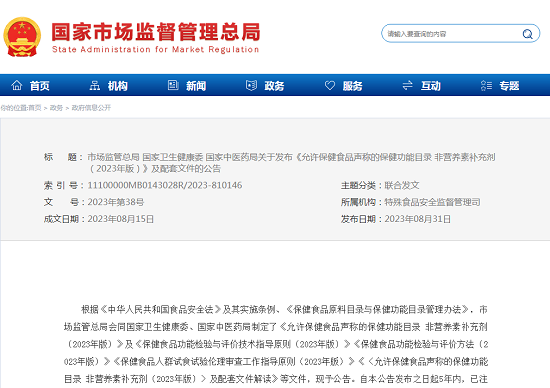Viewport: 550px width, 388px height.
Task: Click the State Administration for Market Regulation text
Action: click(155, 49)
